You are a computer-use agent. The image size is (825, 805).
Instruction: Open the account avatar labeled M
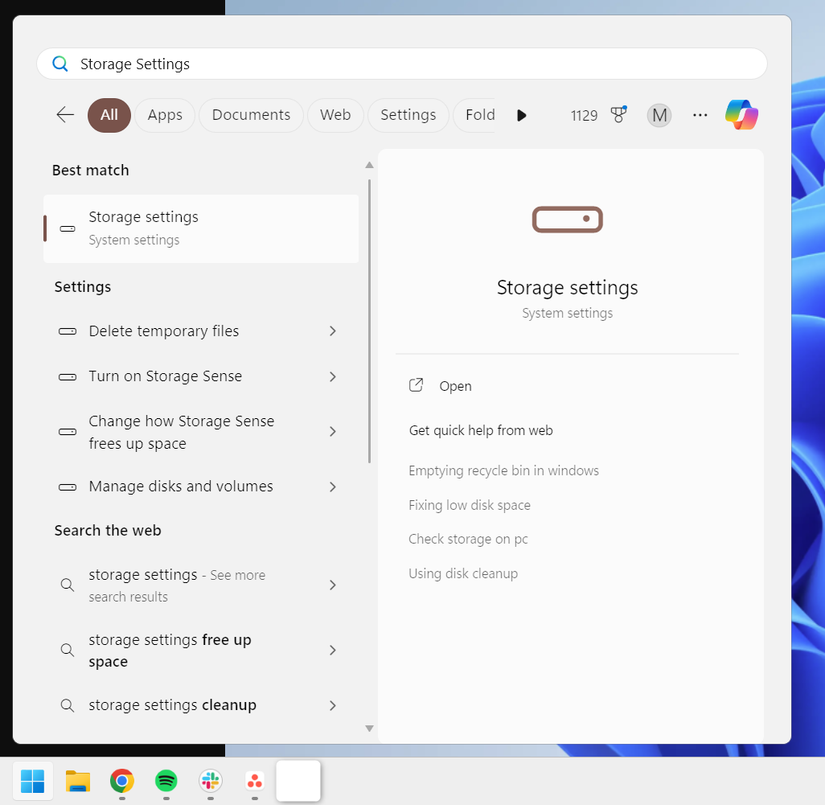pos(659,114)
